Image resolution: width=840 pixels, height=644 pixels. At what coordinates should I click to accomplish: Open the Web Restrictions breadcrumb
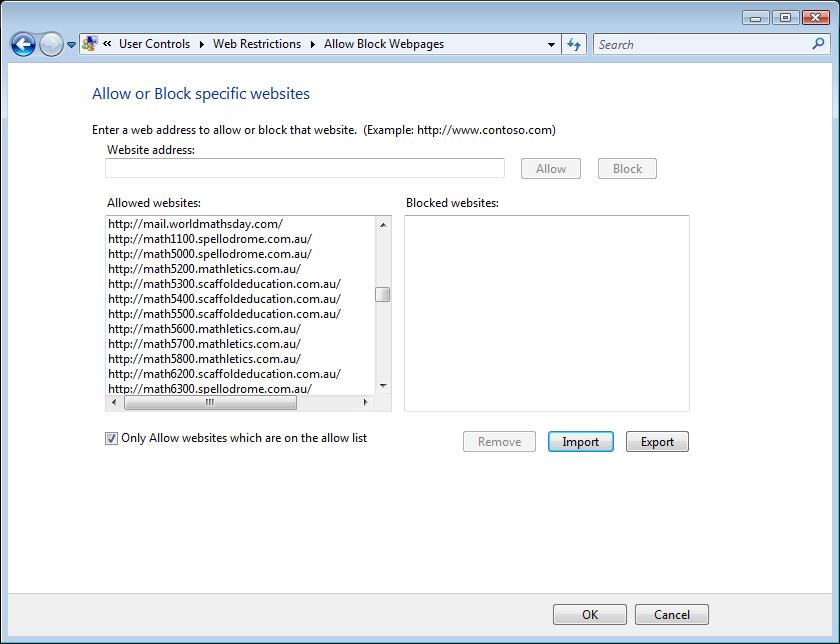coord(257,44)
